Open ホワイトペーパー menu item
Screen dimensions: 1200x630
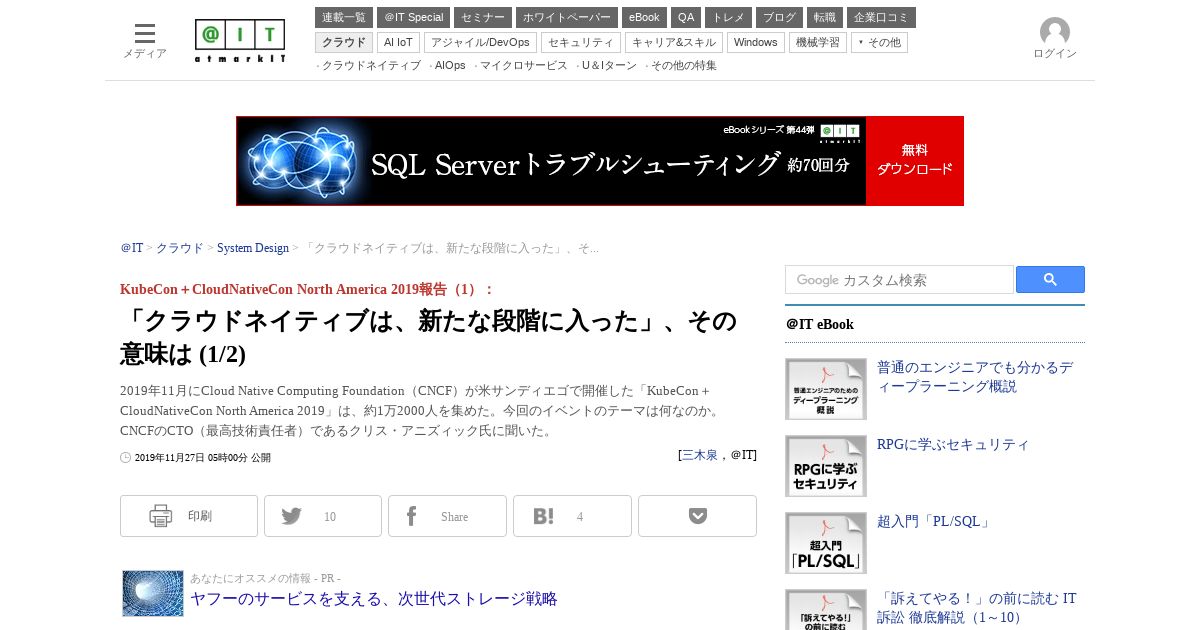click(x=567, y=17)
